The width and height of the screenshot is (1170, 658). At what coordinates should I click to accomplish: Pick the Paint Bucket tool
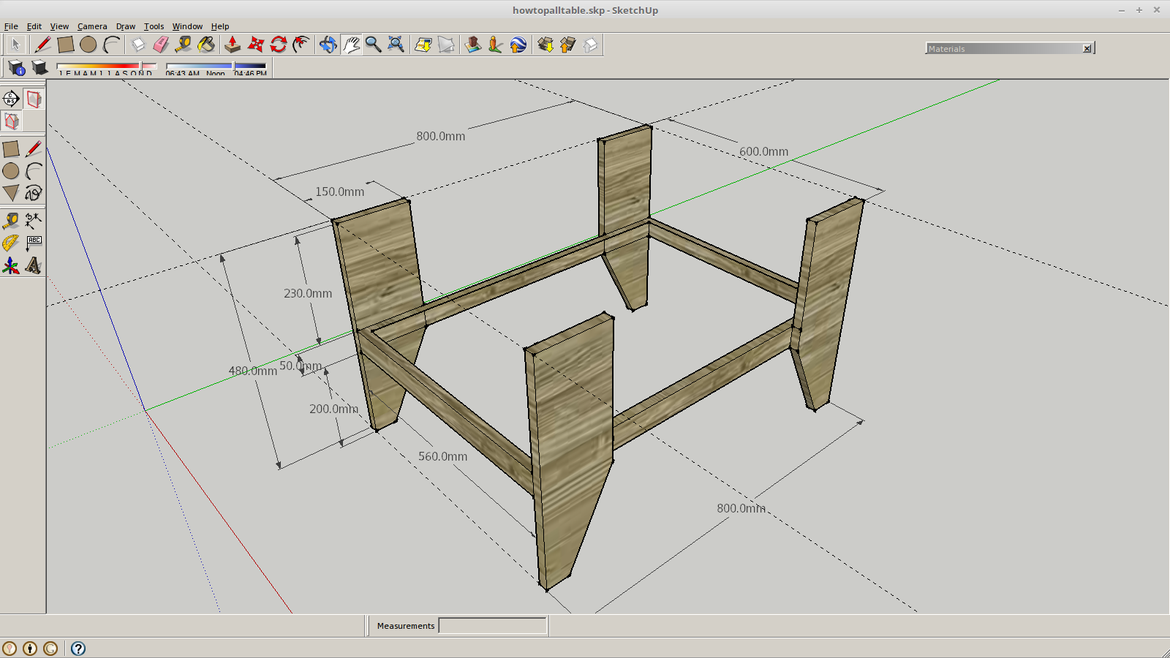(x=208, y=44)
